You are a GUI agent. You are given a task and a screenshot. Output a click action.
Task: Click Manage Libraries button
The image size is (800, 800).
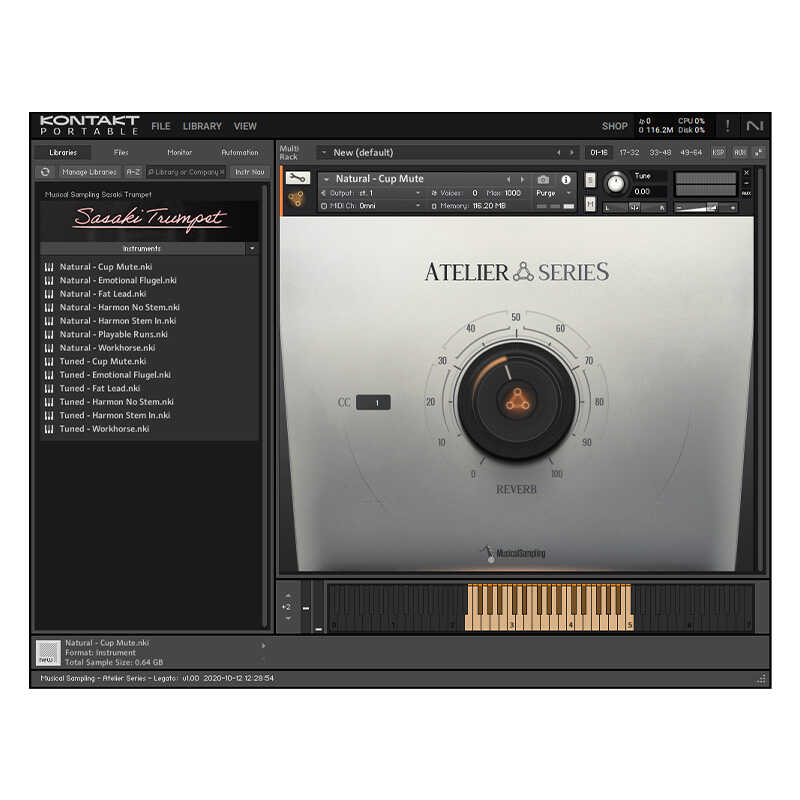click(89, 172)
